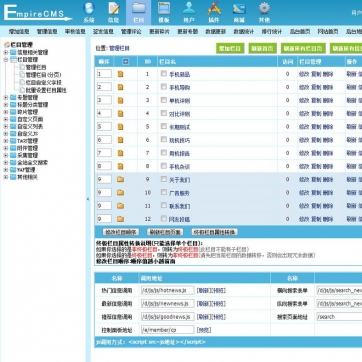Viewport: 362px width, 362px height.
Task: Click the orange page icon in row ID 3
Action: tap(120, 100)
